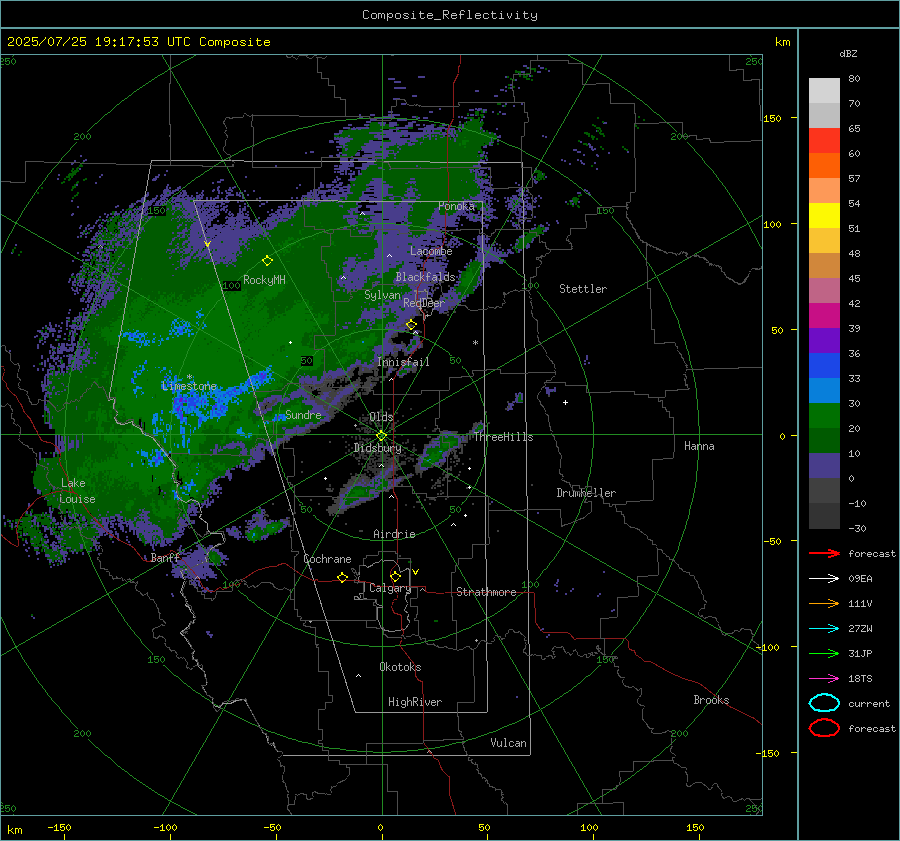Click the Stettler label
This screenshot has width=900, height=841.
tap(583, 289)
